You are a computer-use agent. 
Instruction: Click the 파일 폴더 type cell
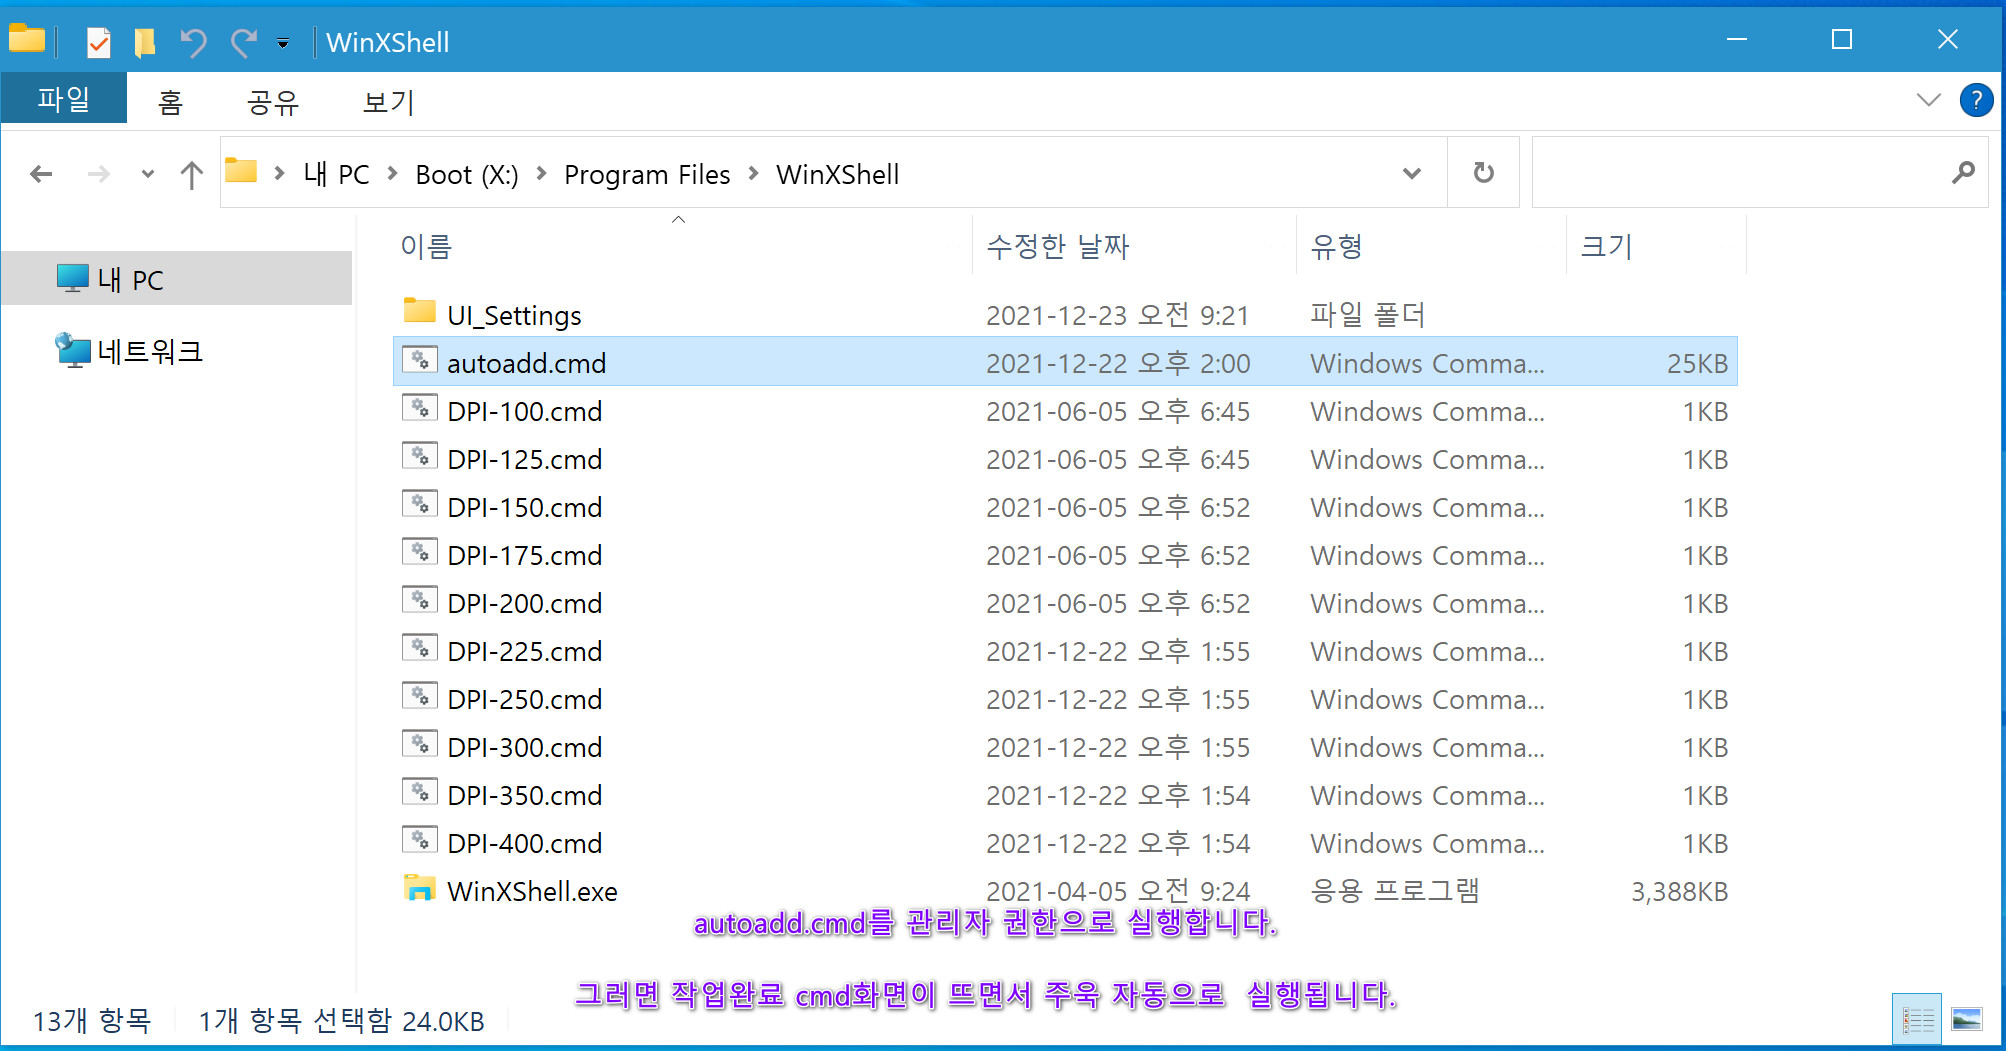1367,315
